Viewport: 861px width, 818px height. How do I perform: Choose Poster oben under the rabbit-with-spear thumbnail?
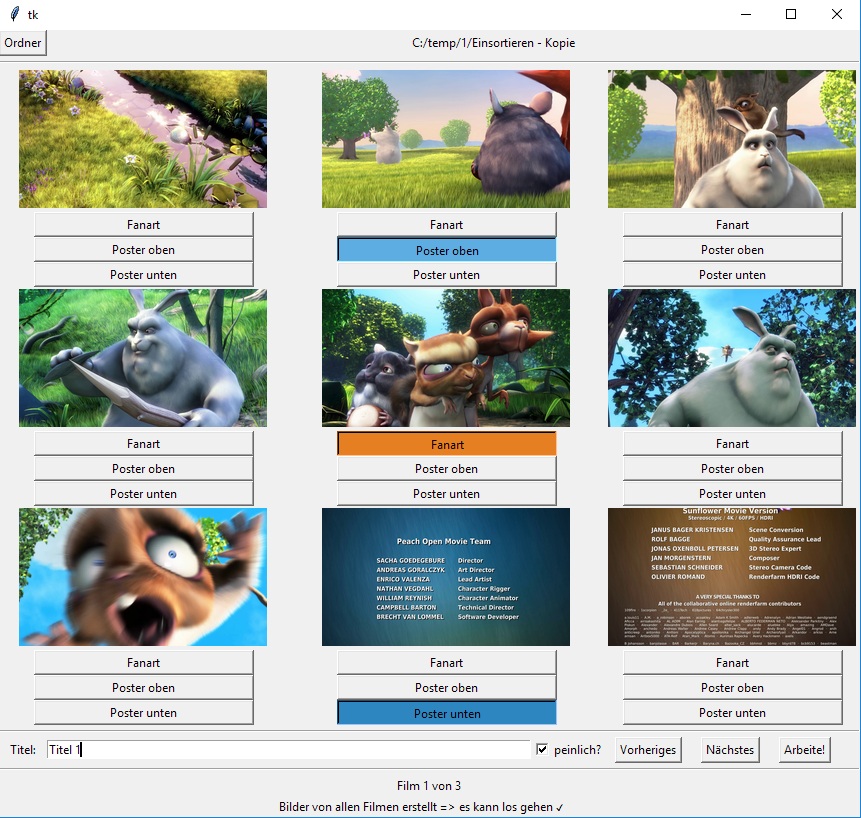pyautogui.click(x=143, y=469)
